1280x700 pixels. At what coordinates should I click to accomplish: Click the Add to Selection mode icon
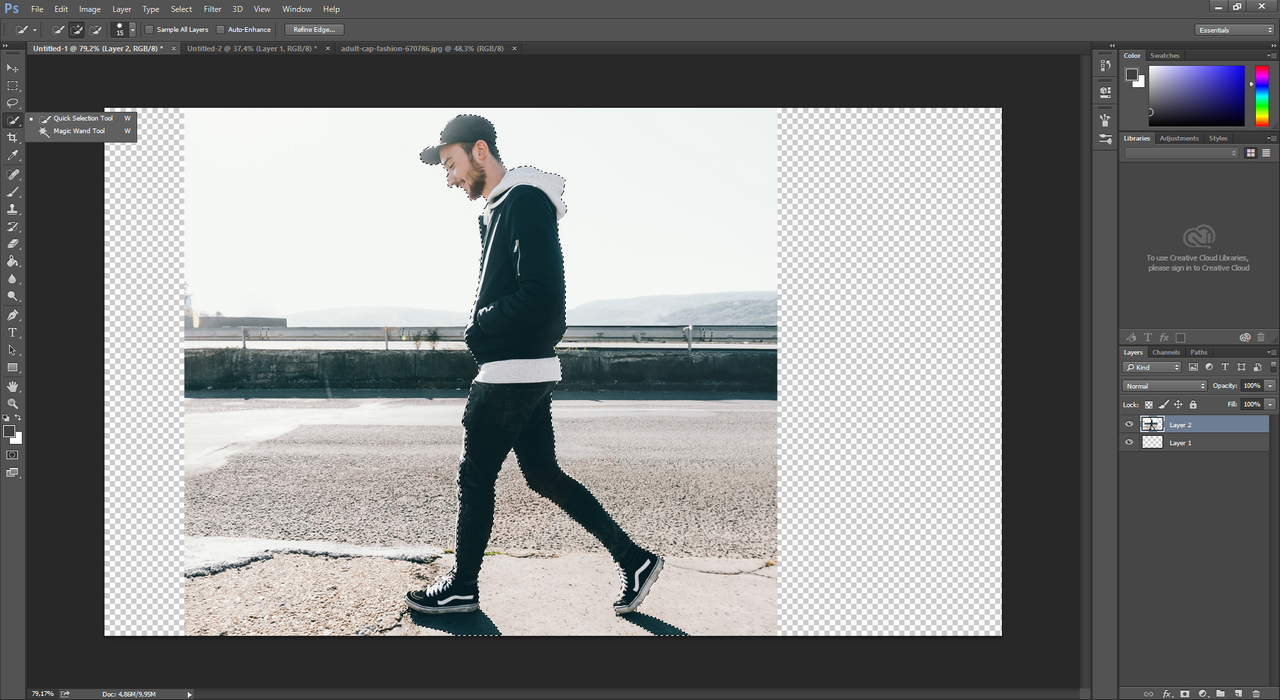[77, 30]
